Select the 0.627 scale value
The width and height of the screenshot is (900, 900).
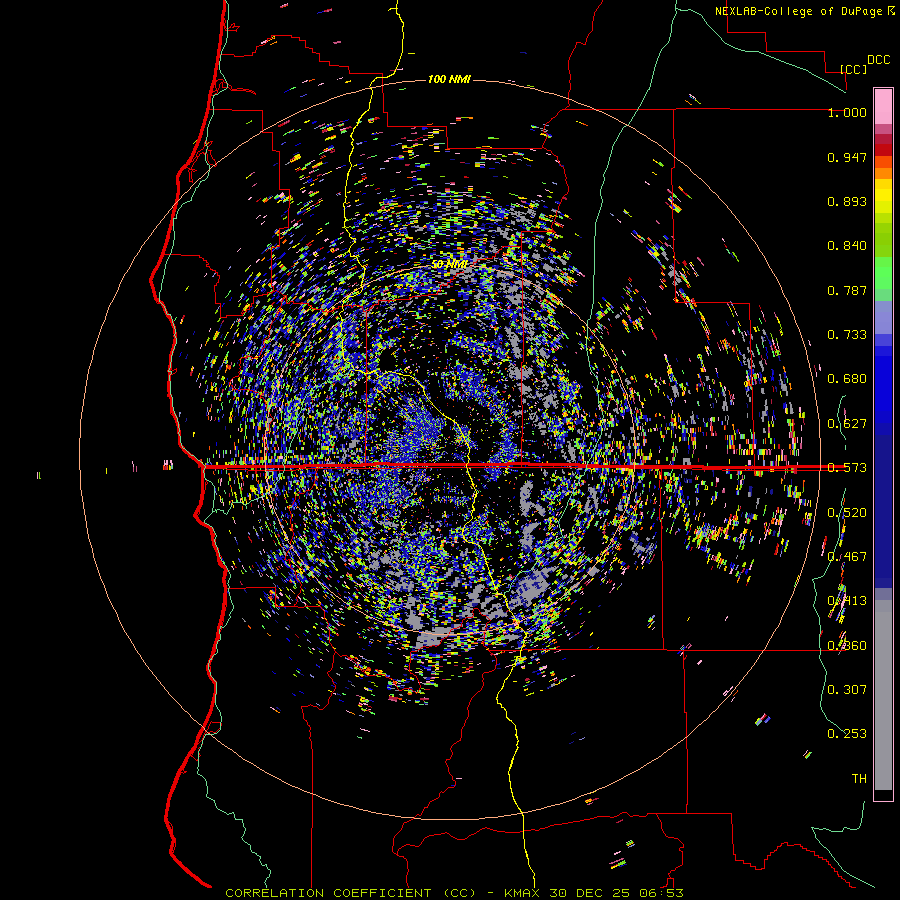(847, 424)
